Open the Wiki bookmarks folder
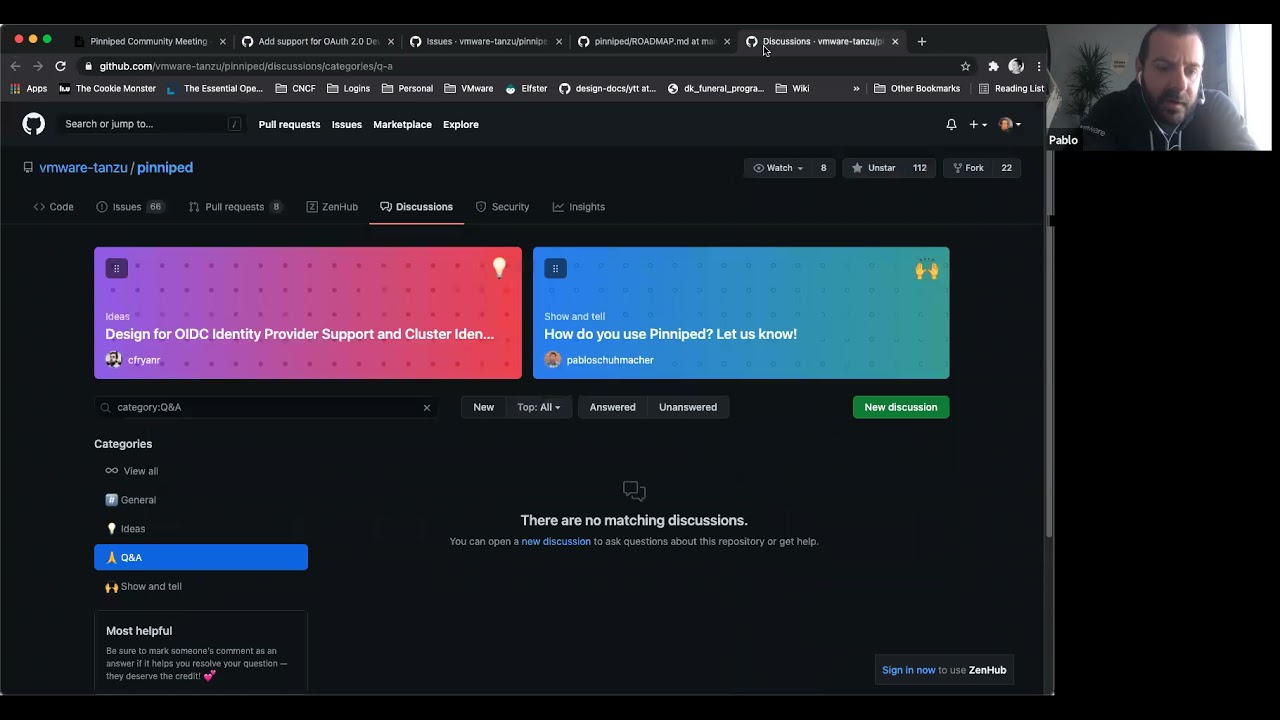 pyautogui.click(x=792, y=88)
